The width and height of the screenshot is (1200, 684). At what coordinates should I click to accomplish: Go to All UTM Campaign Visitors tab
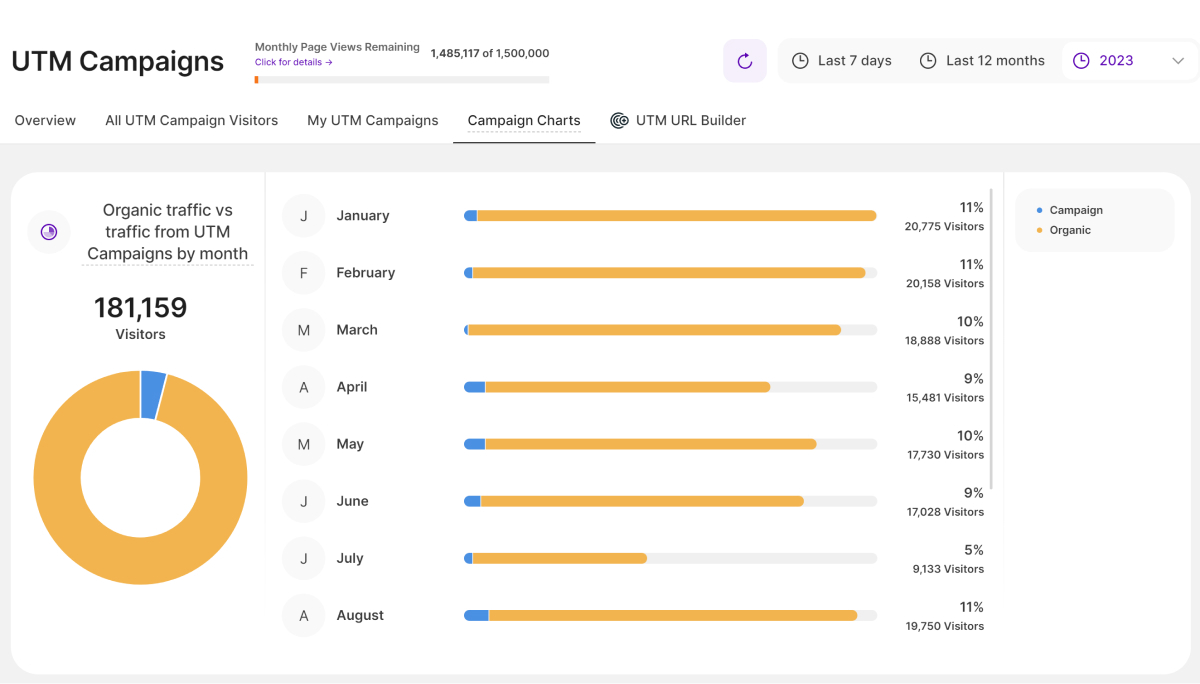(191, 121)
